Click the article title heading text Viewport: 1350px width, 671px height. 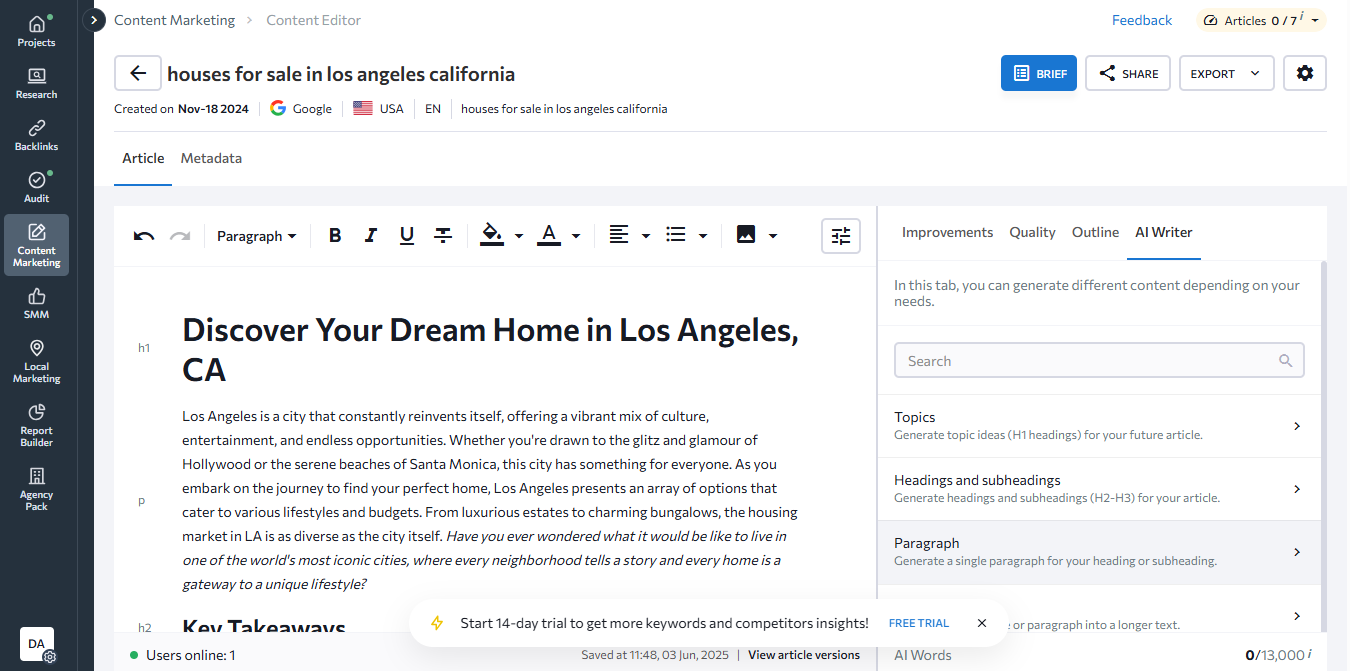click(490, 350)
